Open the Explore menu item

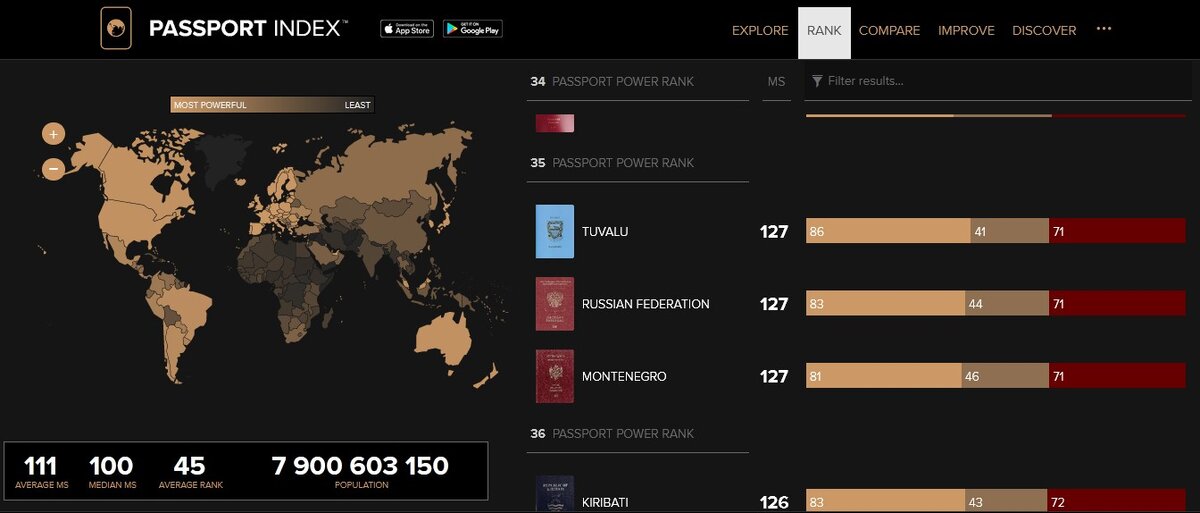pos(760,31)
